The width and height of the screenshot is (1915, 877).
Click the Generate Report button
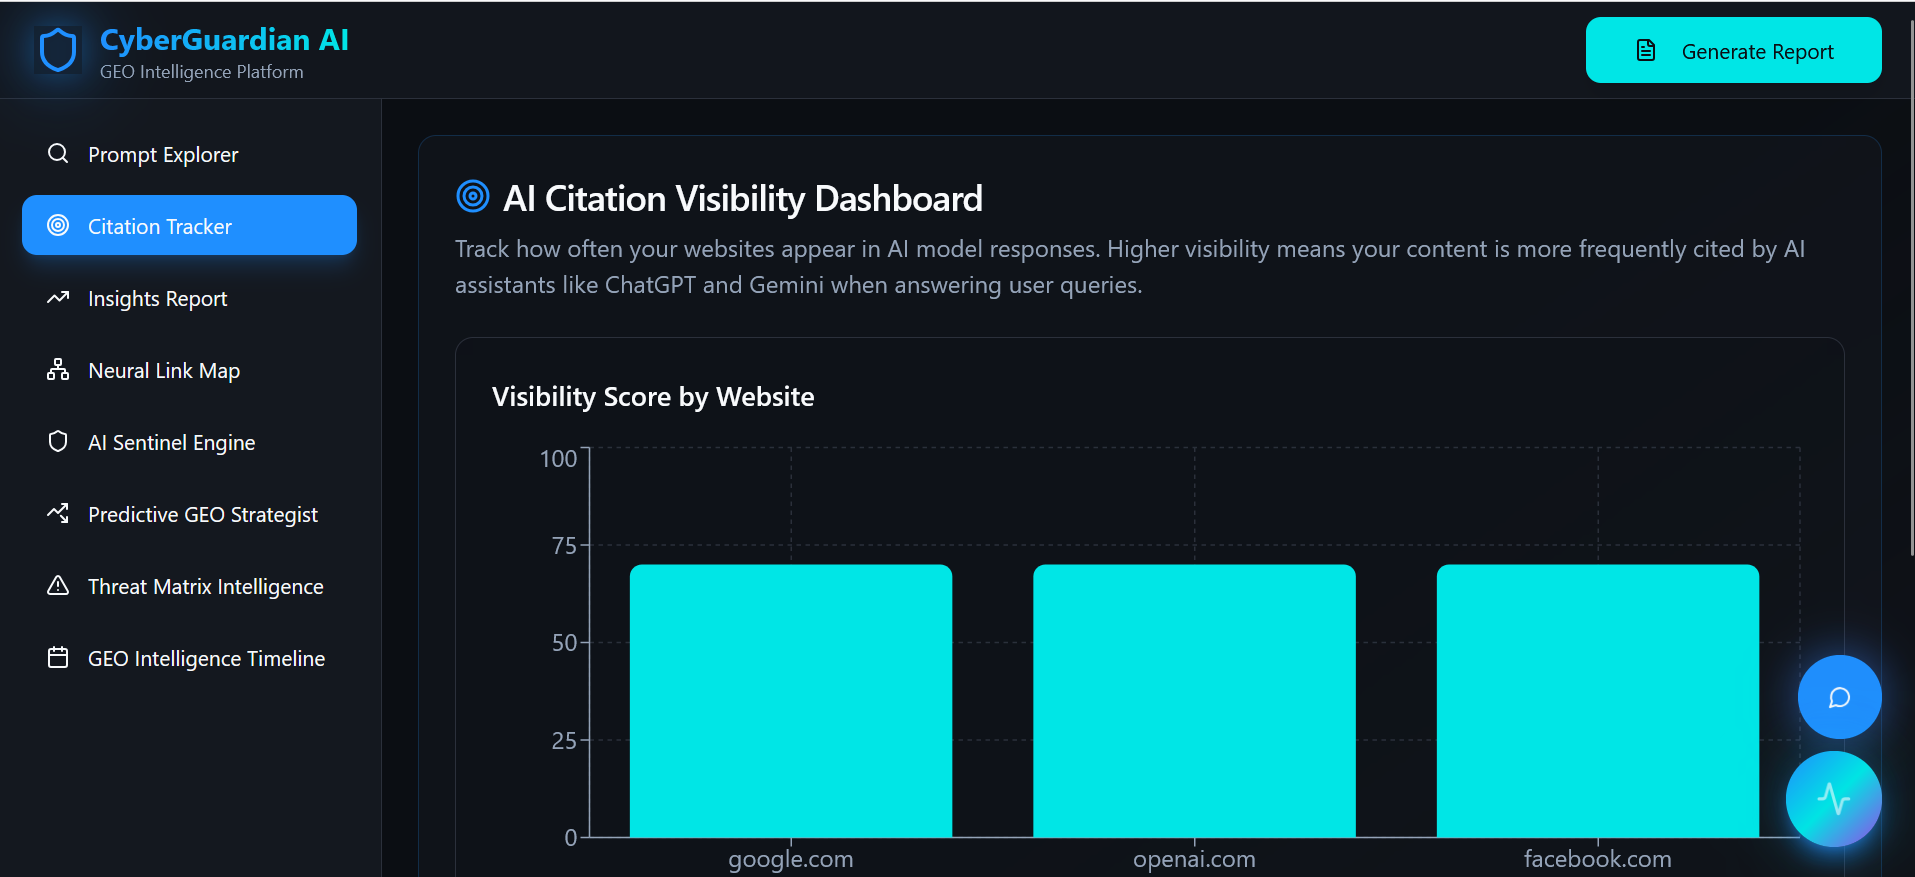tap(1733, 50)
